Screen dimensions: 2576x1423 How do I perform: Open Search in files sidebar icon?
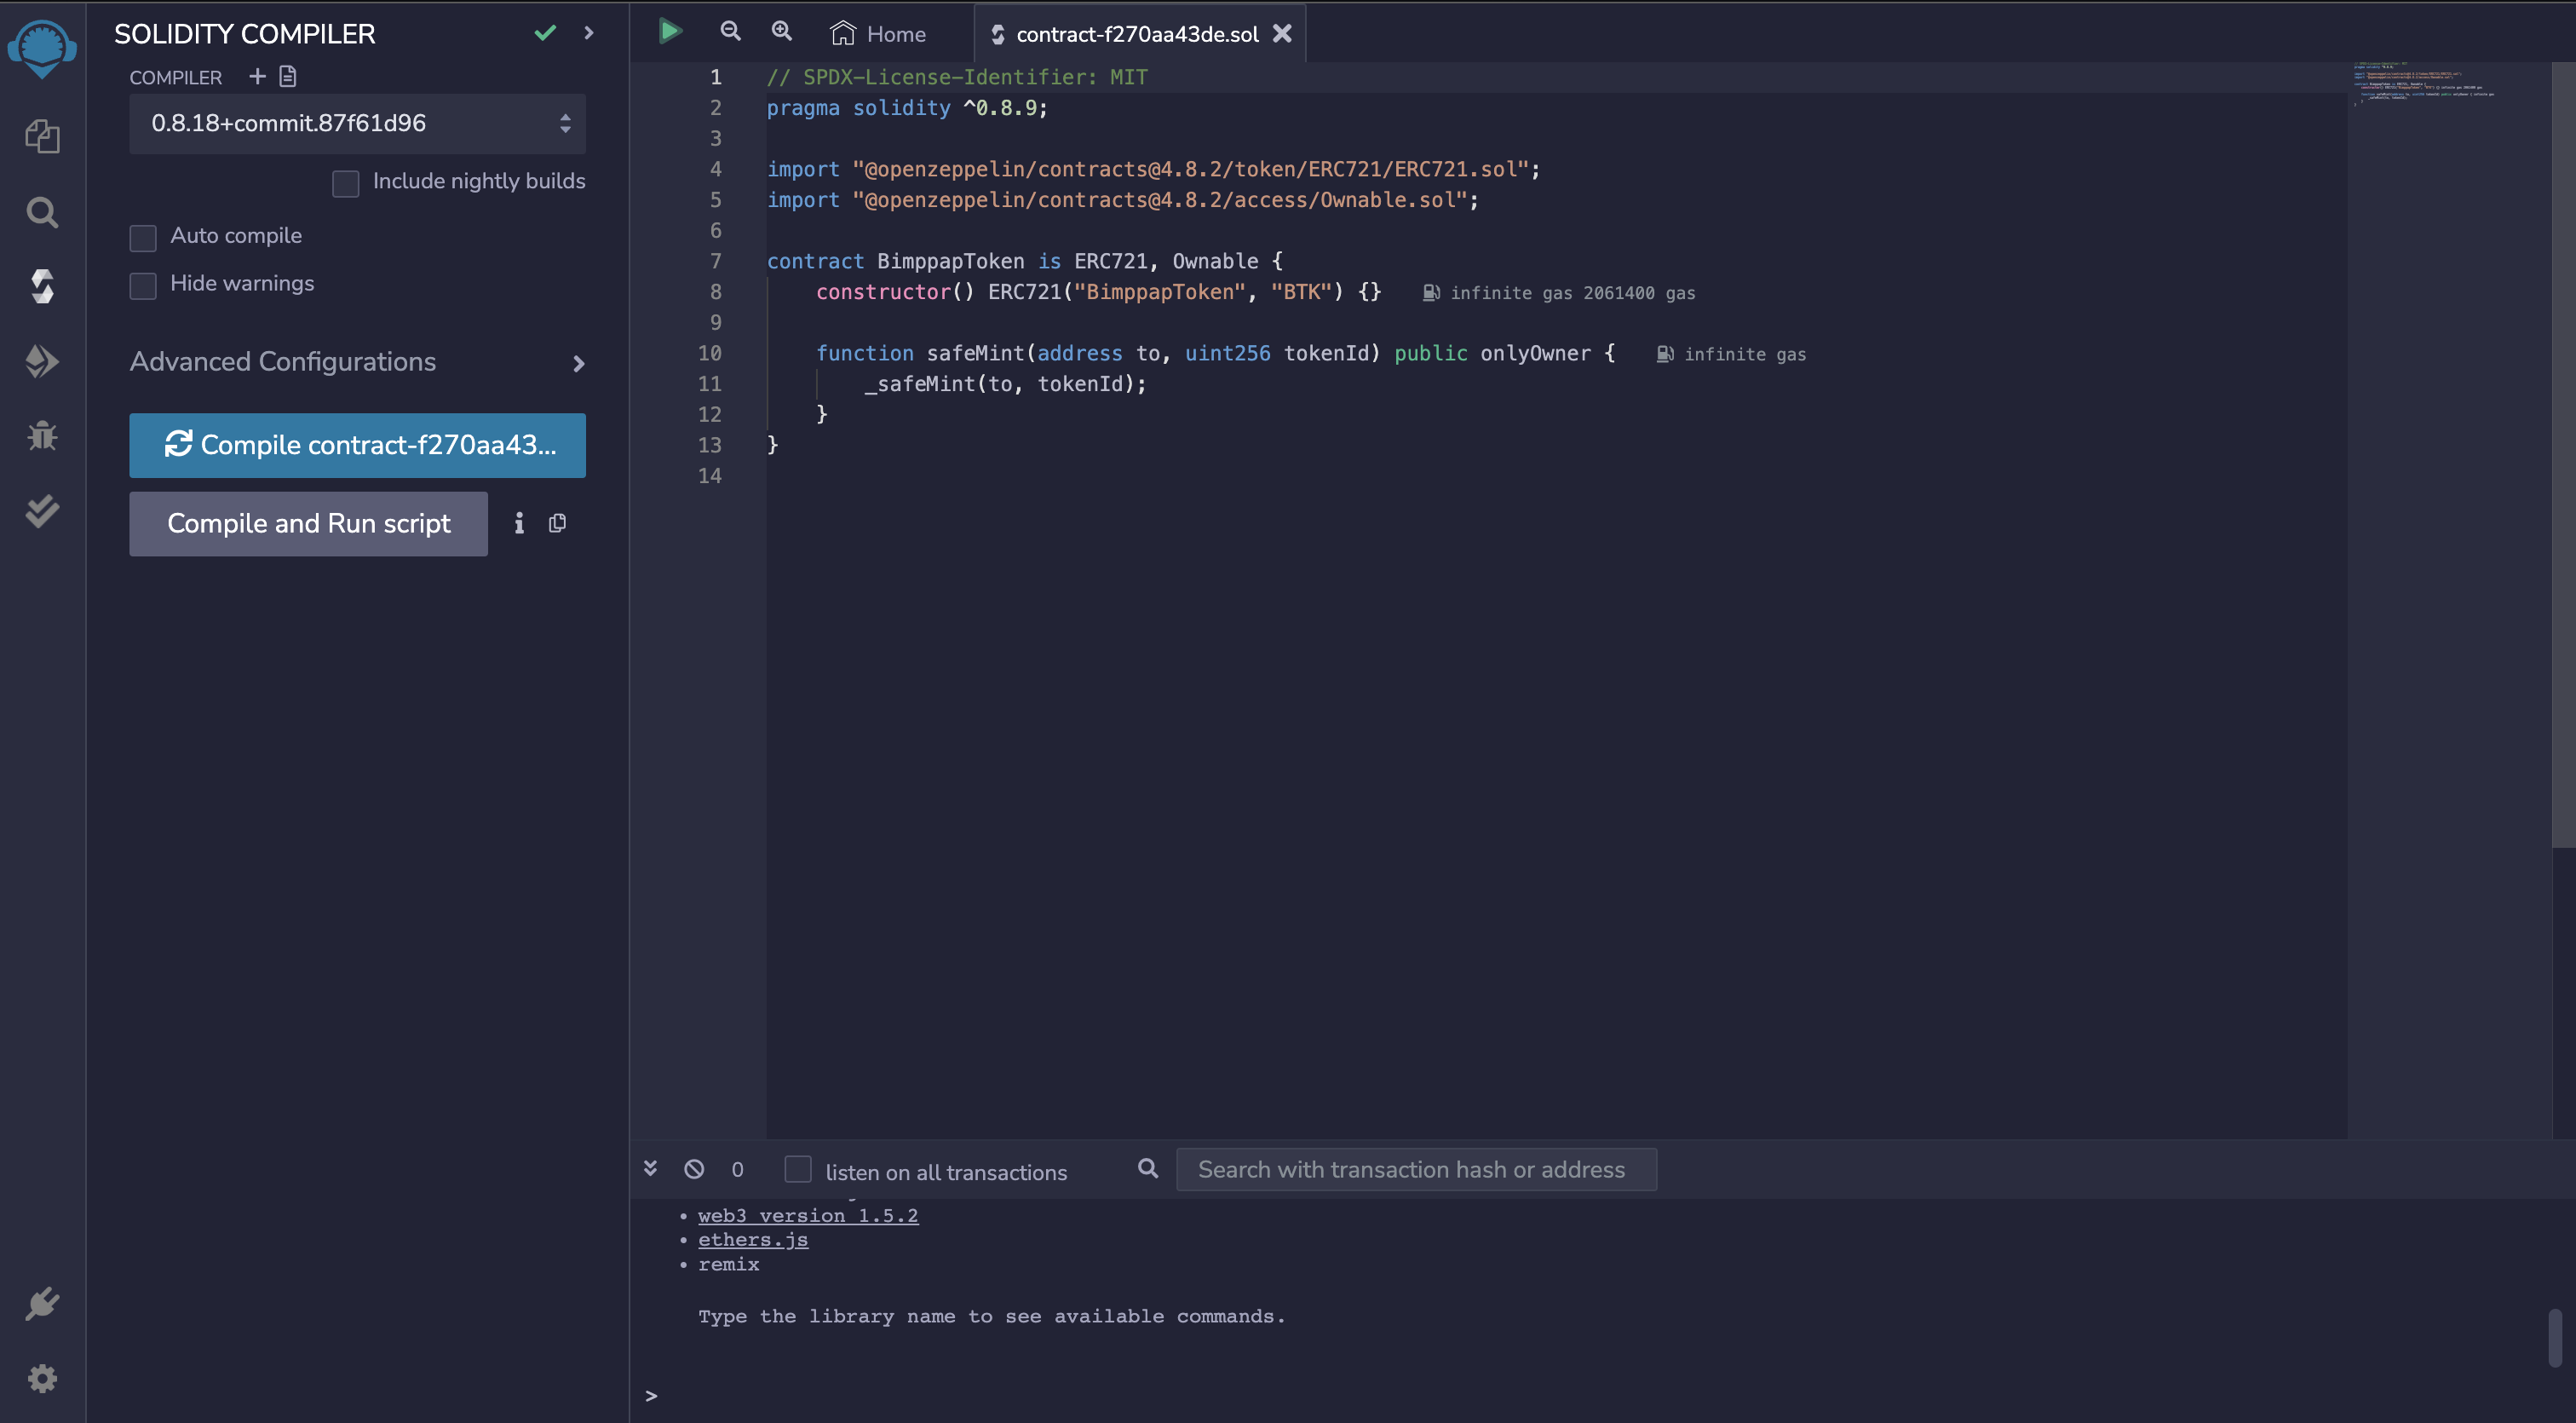42,212
